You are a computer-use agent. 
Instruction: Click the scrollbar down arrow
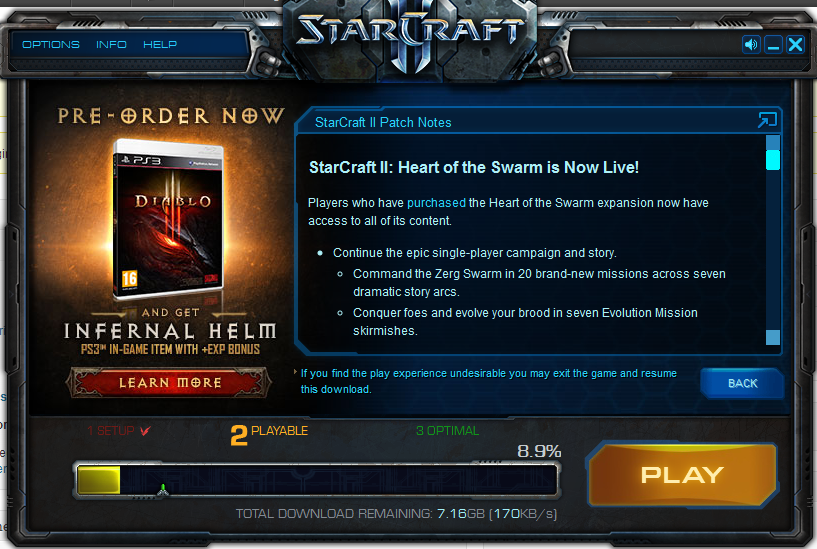[x=773, y=337]
